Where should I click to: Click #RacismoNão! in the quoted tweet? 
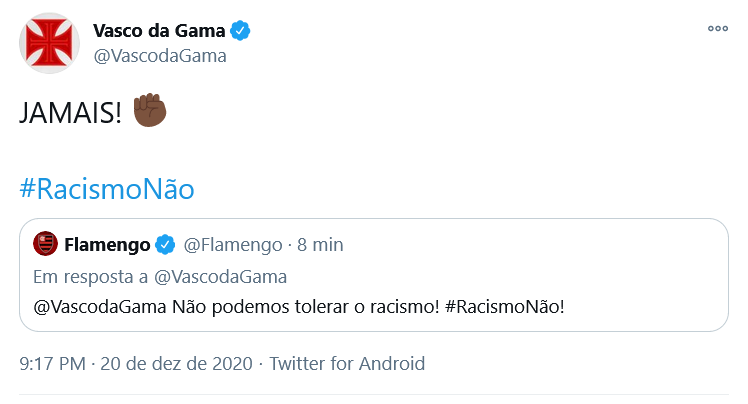[x=504, y=305]
